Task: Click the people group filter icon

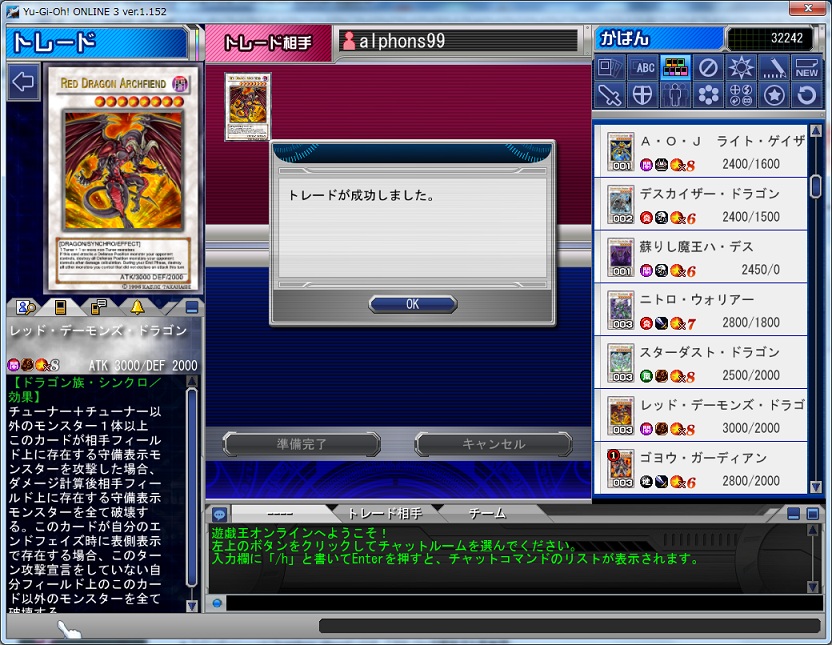Action: coord(675,95)
